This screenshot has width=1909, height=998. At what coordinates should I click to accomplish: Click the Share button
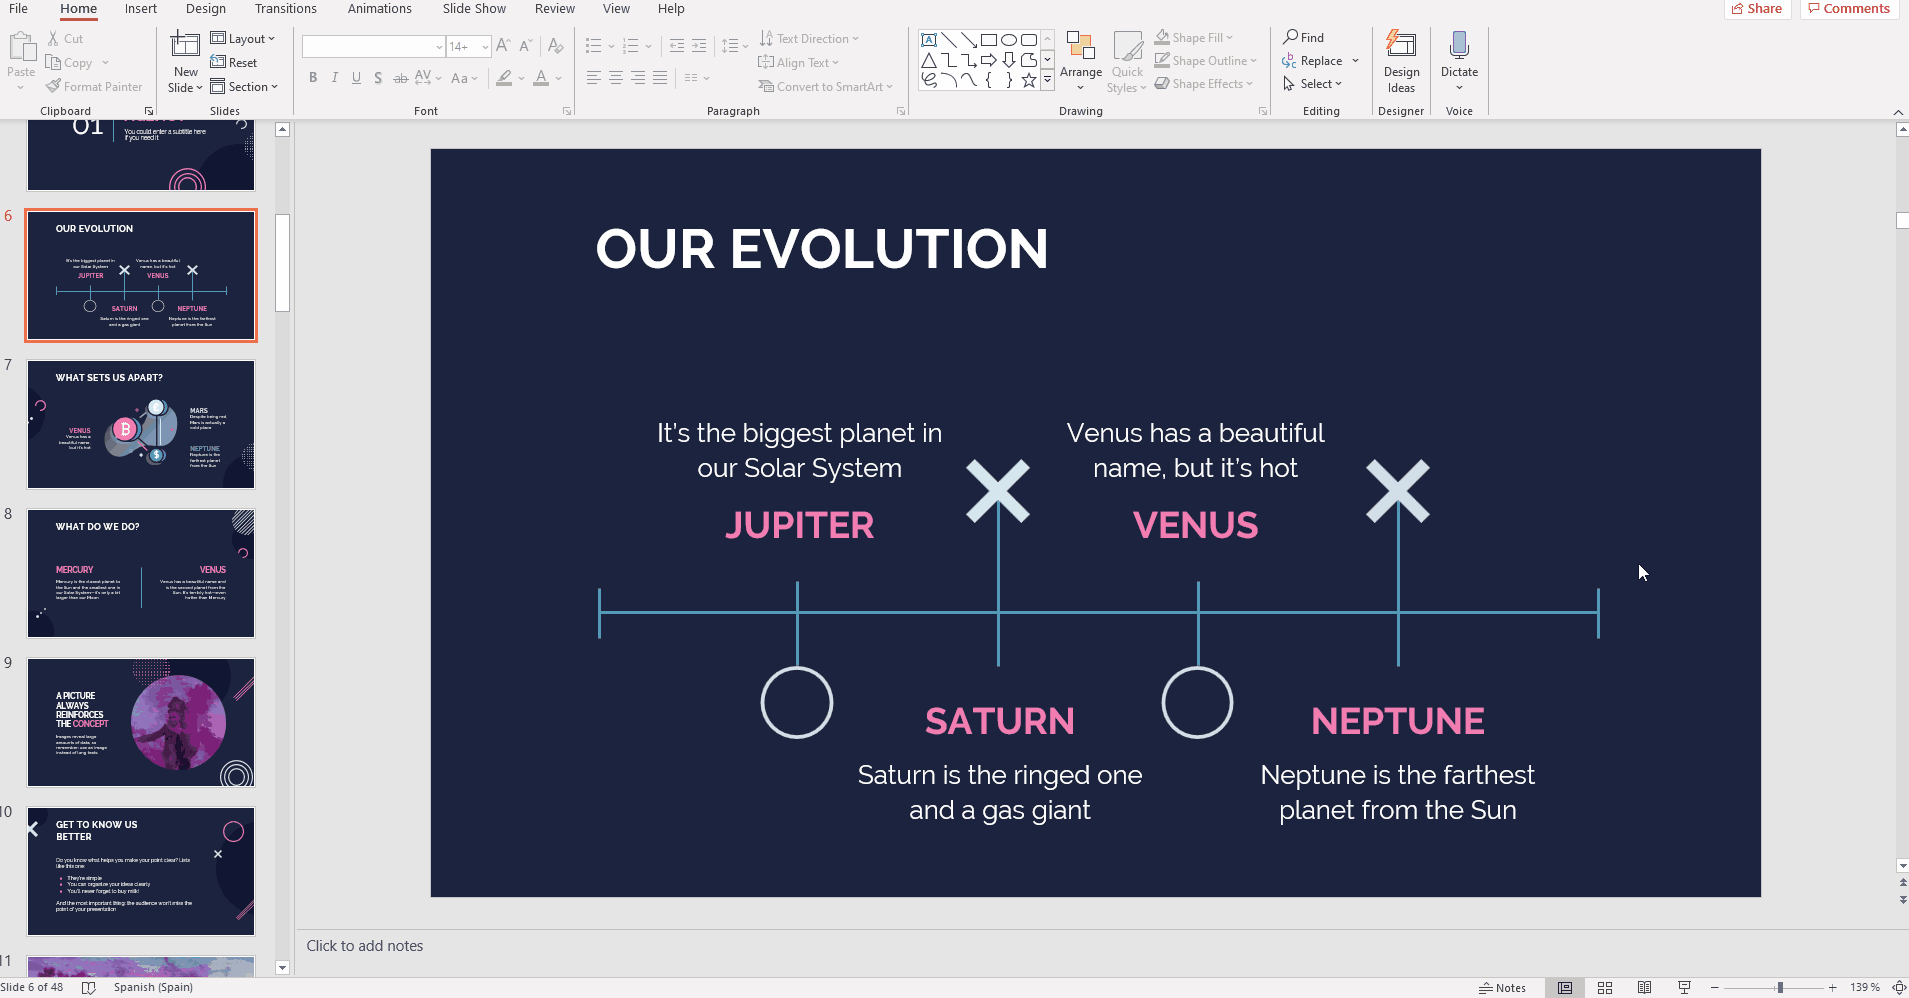pos(1757,9)
